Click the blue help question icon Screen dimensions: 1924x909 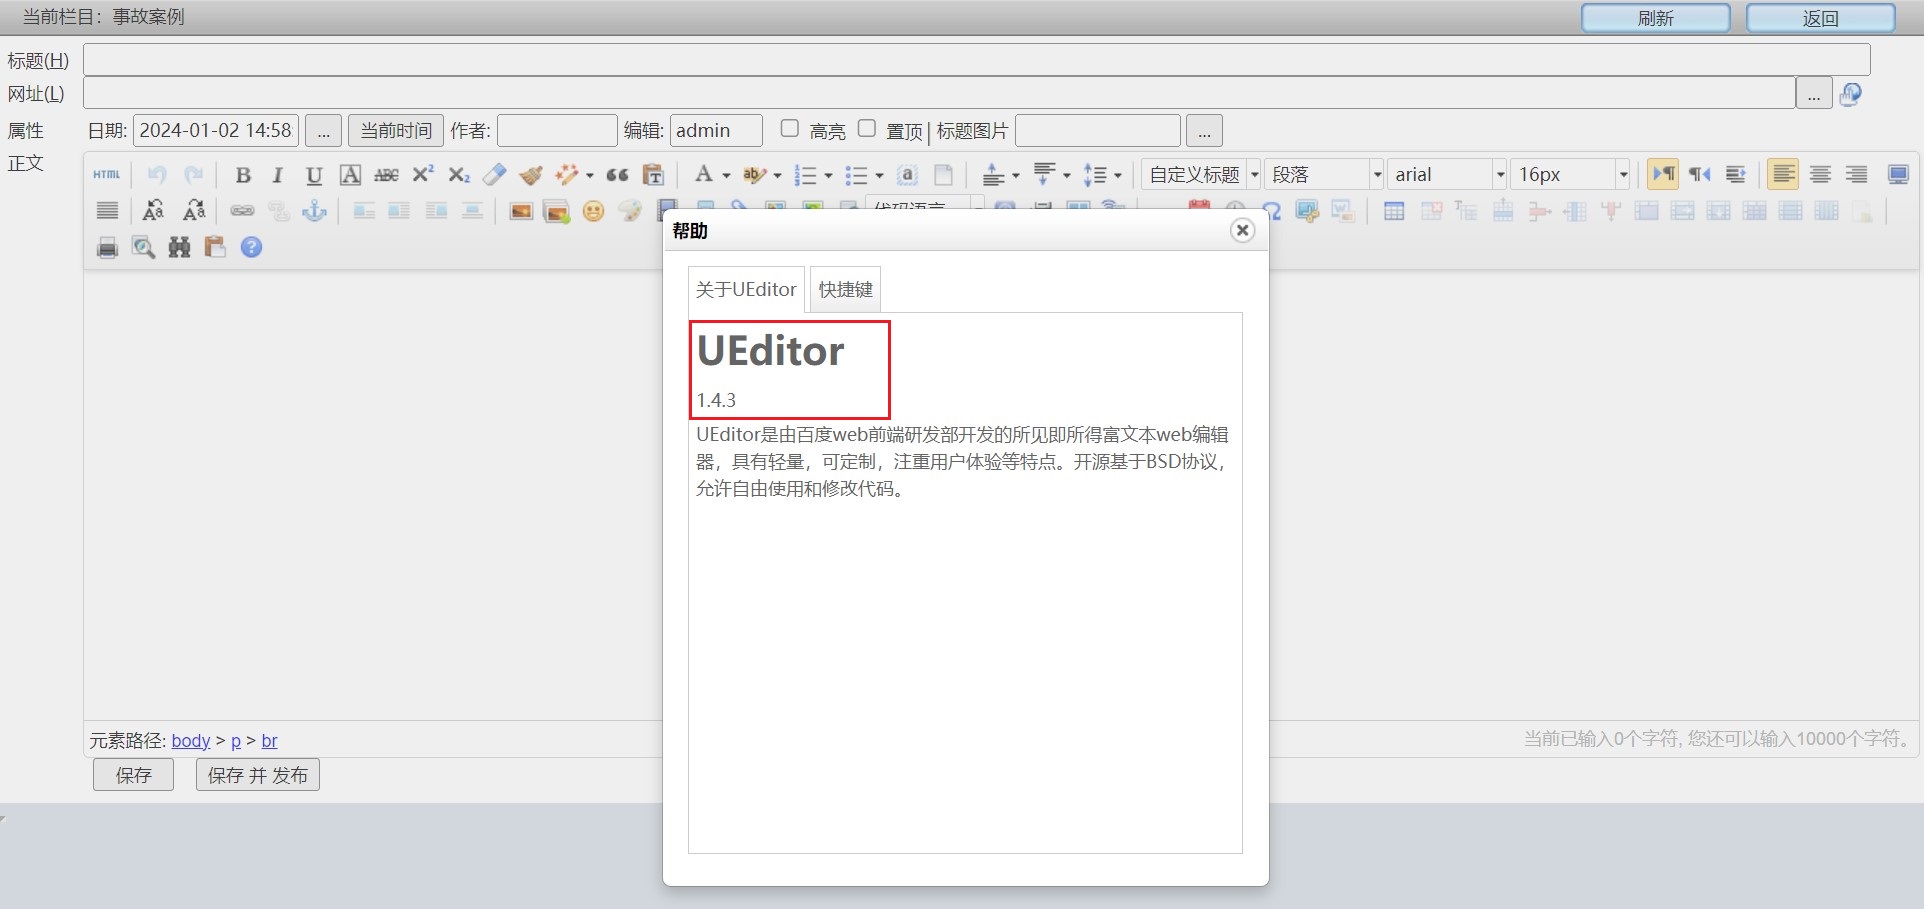[252, 247]
